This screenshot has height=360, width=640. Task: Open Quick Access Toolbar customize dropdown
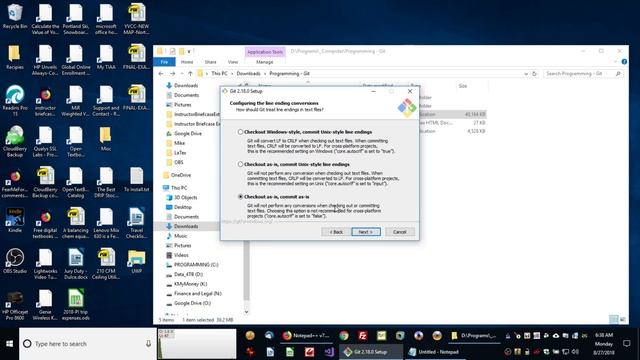pyautogui.click(x=189, y=51)
